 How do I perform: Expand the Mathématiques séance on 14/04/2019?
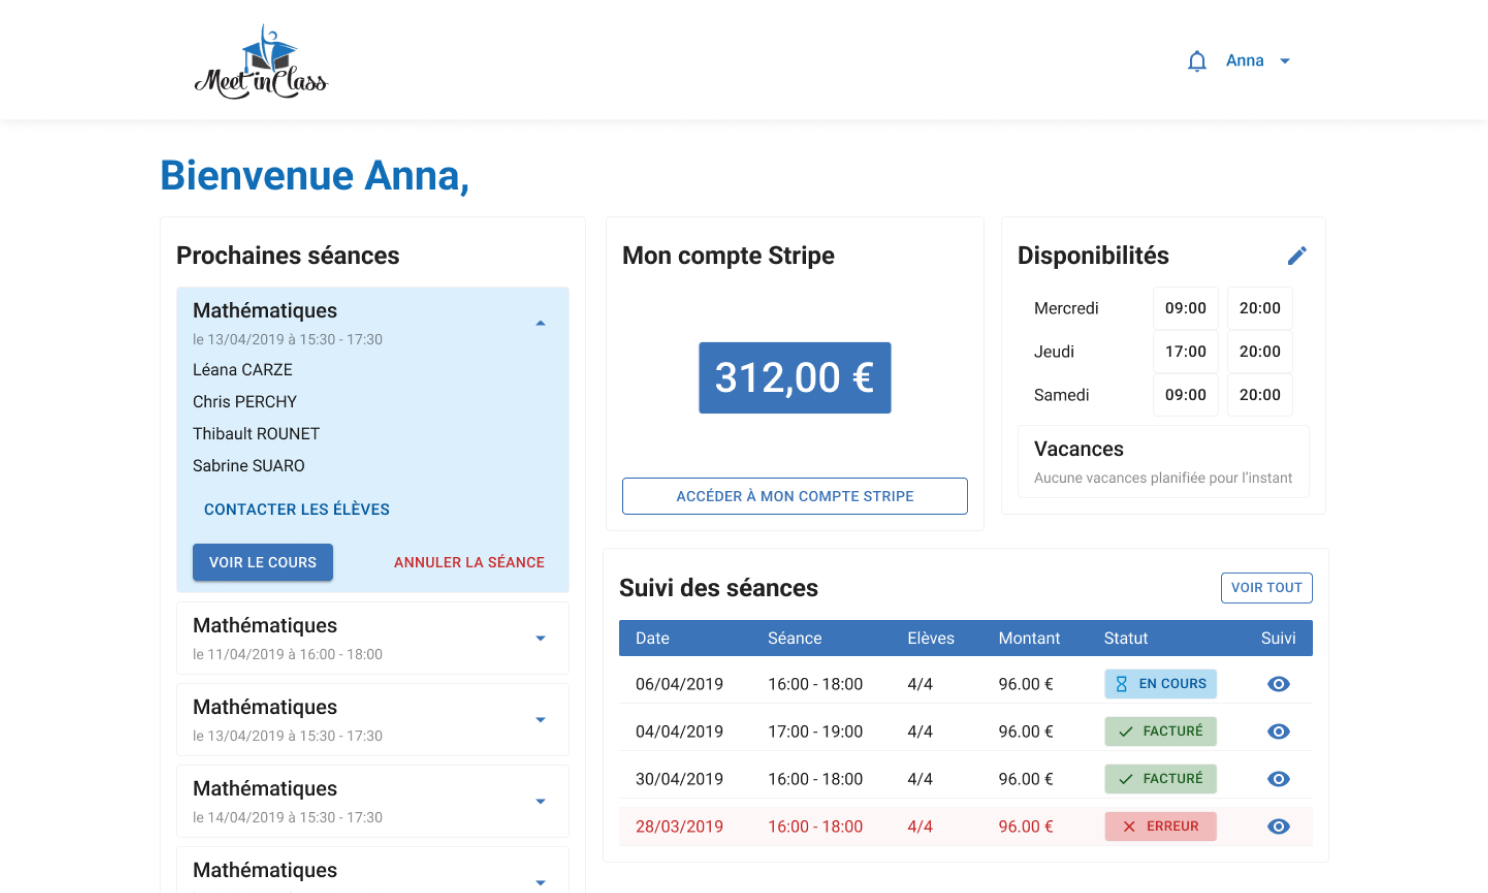pos(540,801)
